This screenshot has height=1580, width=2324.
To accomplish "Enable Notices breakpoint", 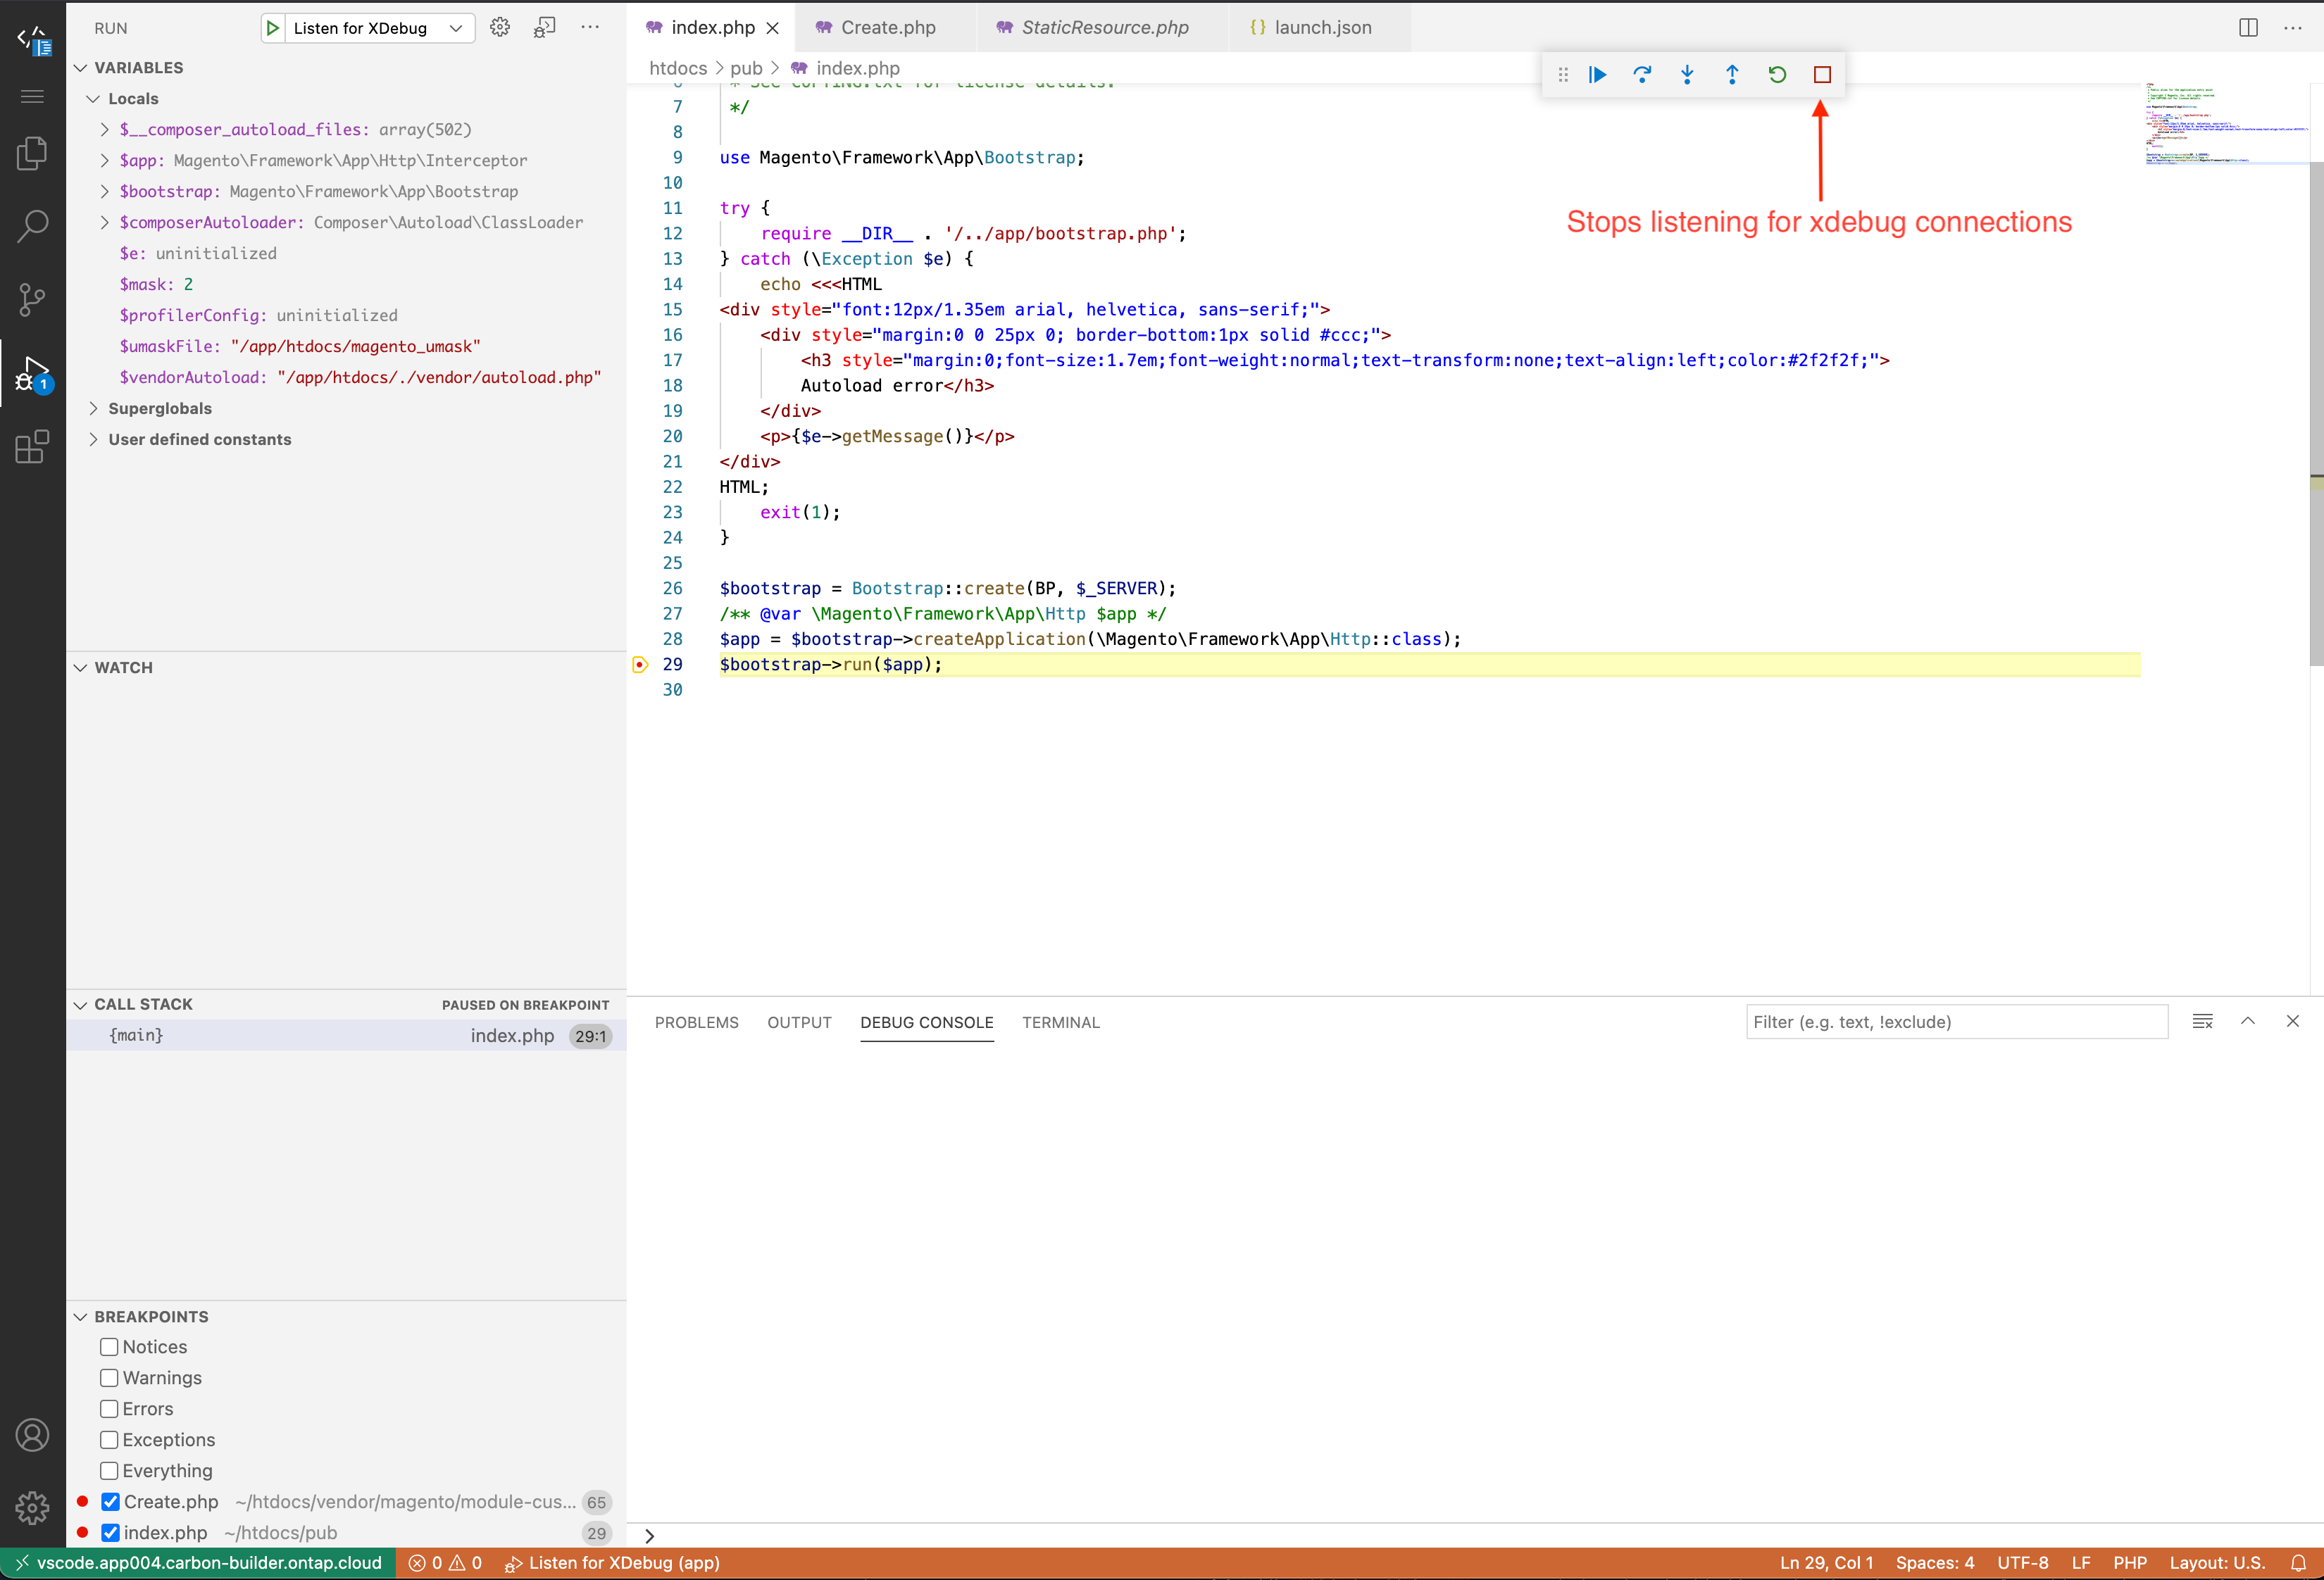I will [x=109, y=1347].
